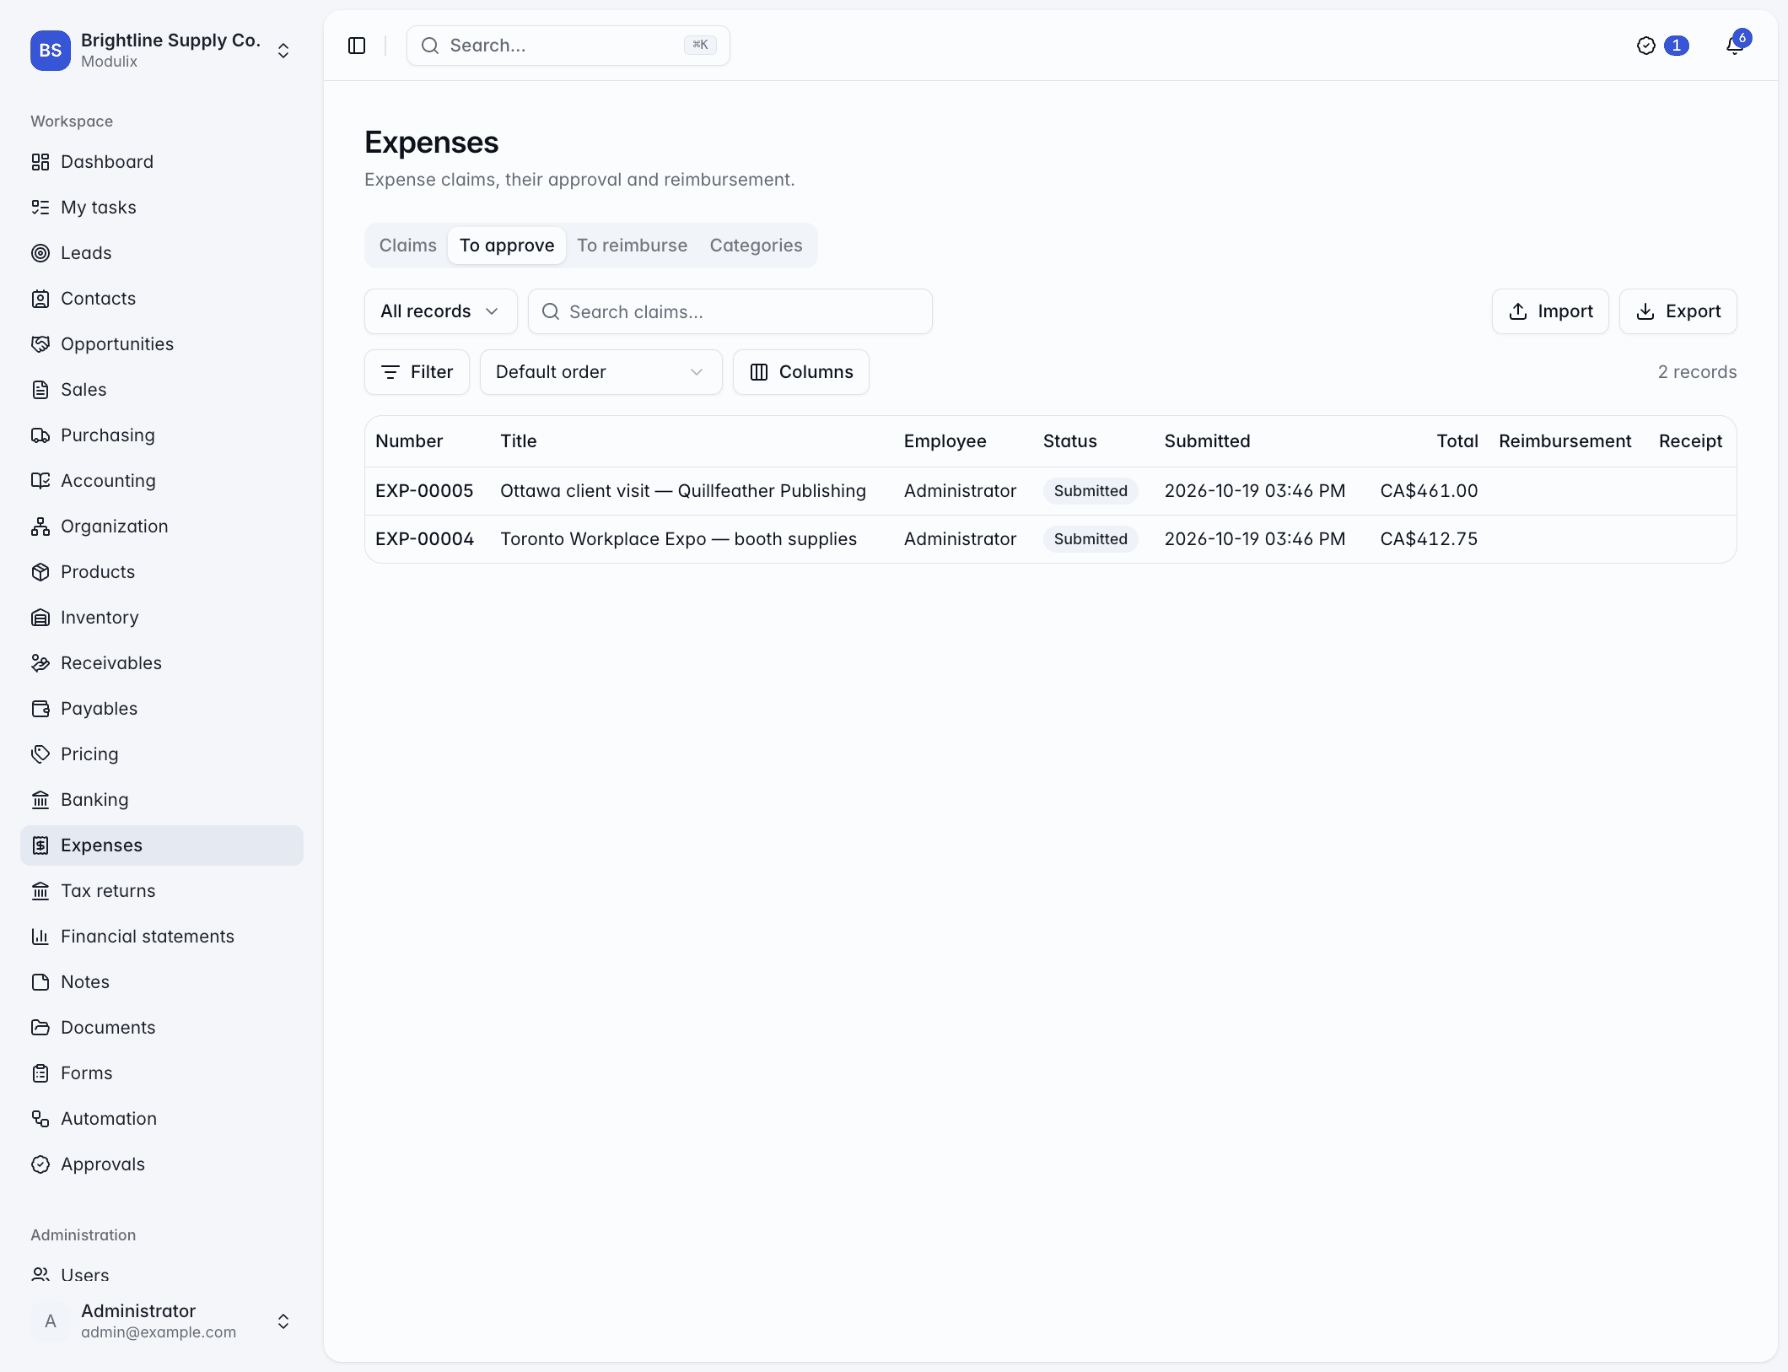
Task: Open Leads in sidebar
Action: pyautogui.click(x=161, y=253)
